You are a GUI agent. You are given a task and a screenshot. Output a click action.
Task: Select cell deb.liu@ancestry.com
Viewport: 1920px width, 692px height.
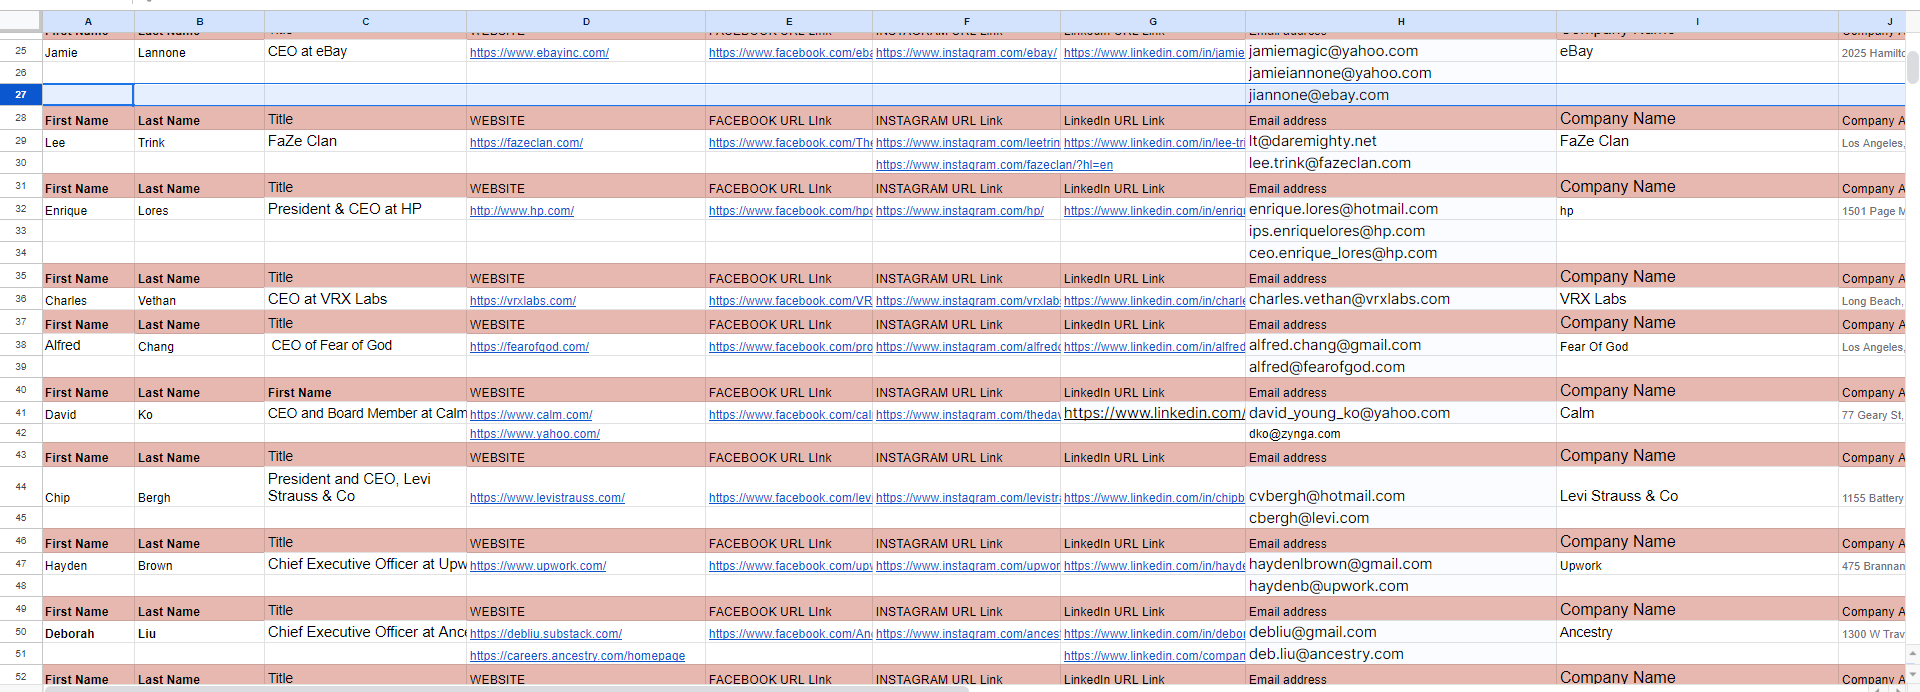pos(1401,654)
